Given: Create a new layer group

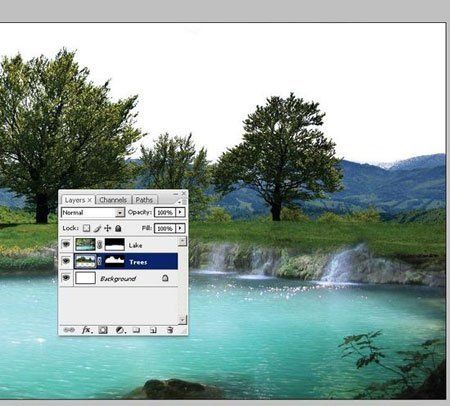Looking at the screenshot, I should (x=136, y=330).
